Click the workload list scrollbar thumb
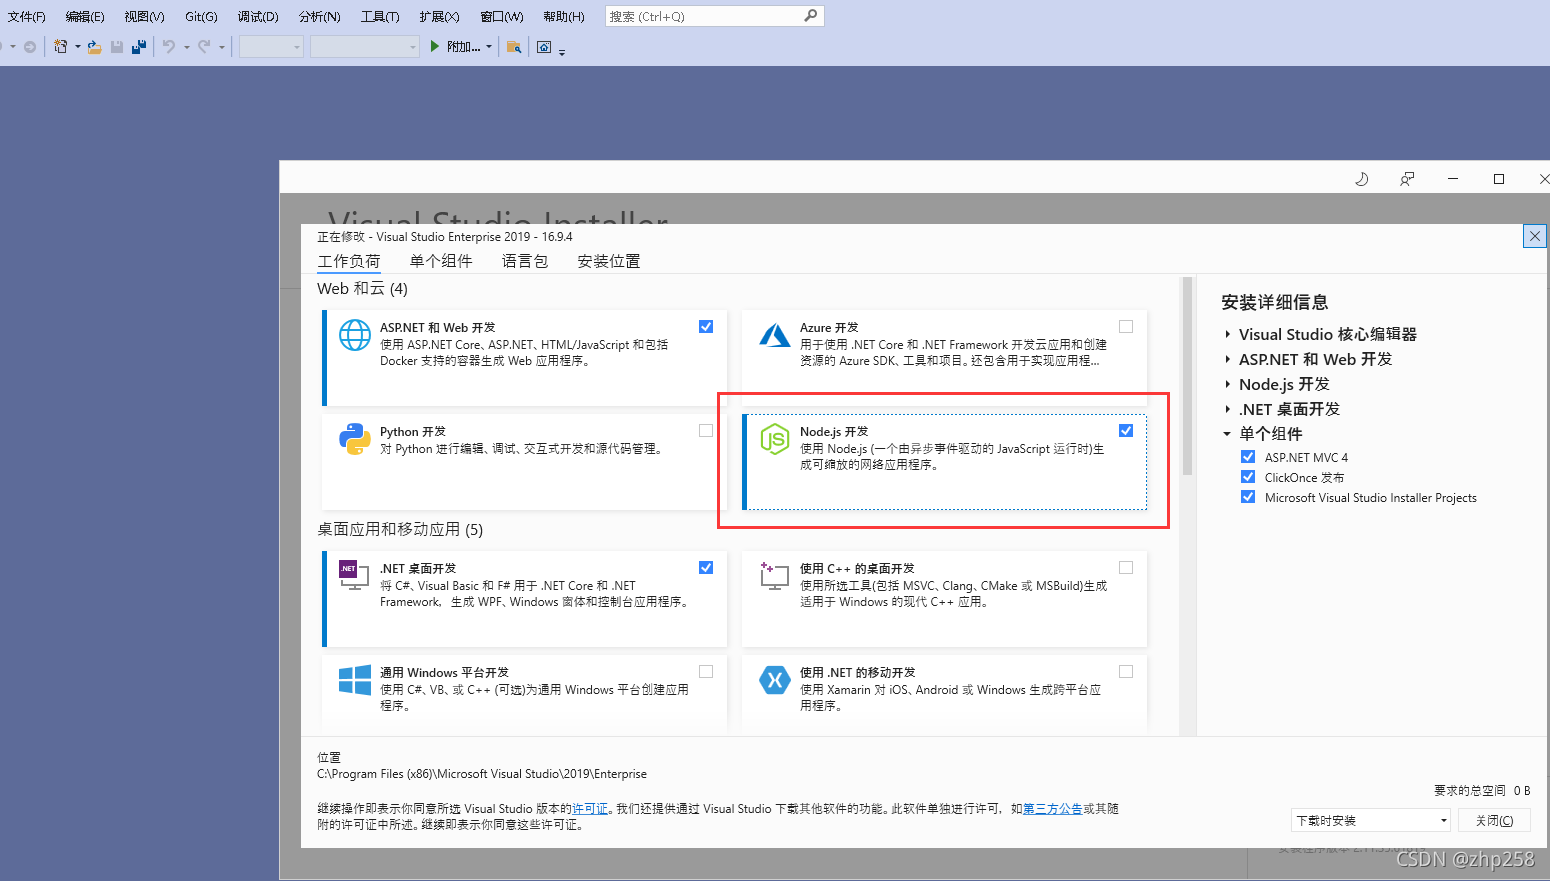This screenshot has width=1550, height=881. point(1187,376)
